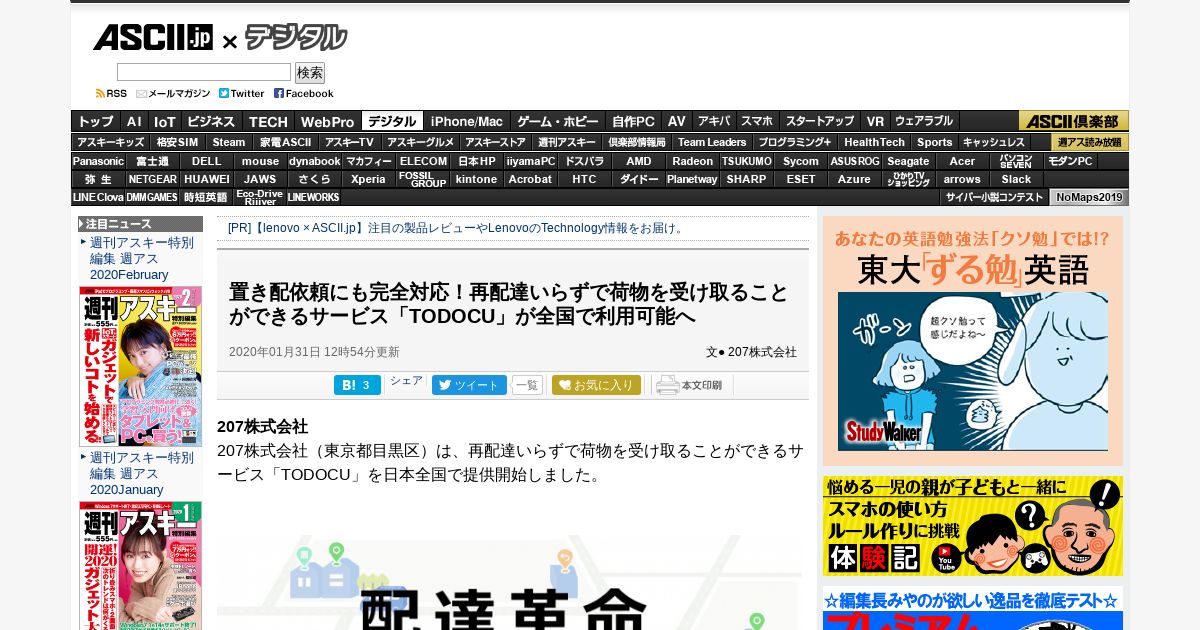Open the 一覧 tweet list button
Screen dimensions: 1200x630
pos(527,385)
